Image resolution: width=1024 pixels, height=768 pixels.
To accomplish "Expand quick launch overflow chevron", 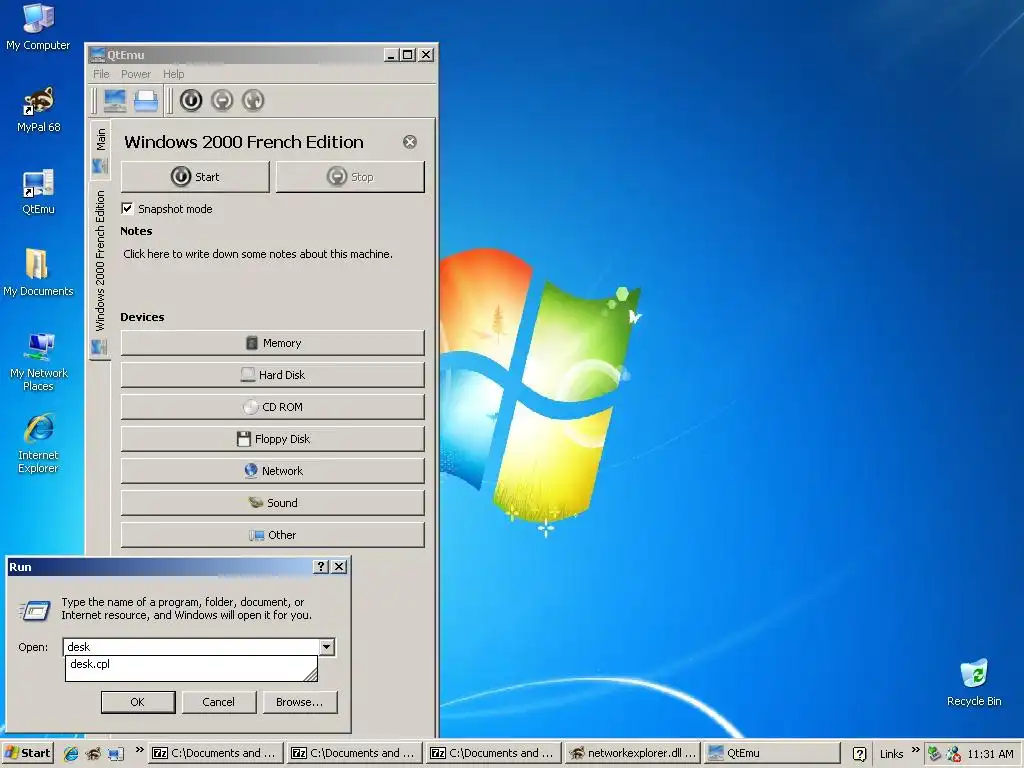I will point(139,750).
